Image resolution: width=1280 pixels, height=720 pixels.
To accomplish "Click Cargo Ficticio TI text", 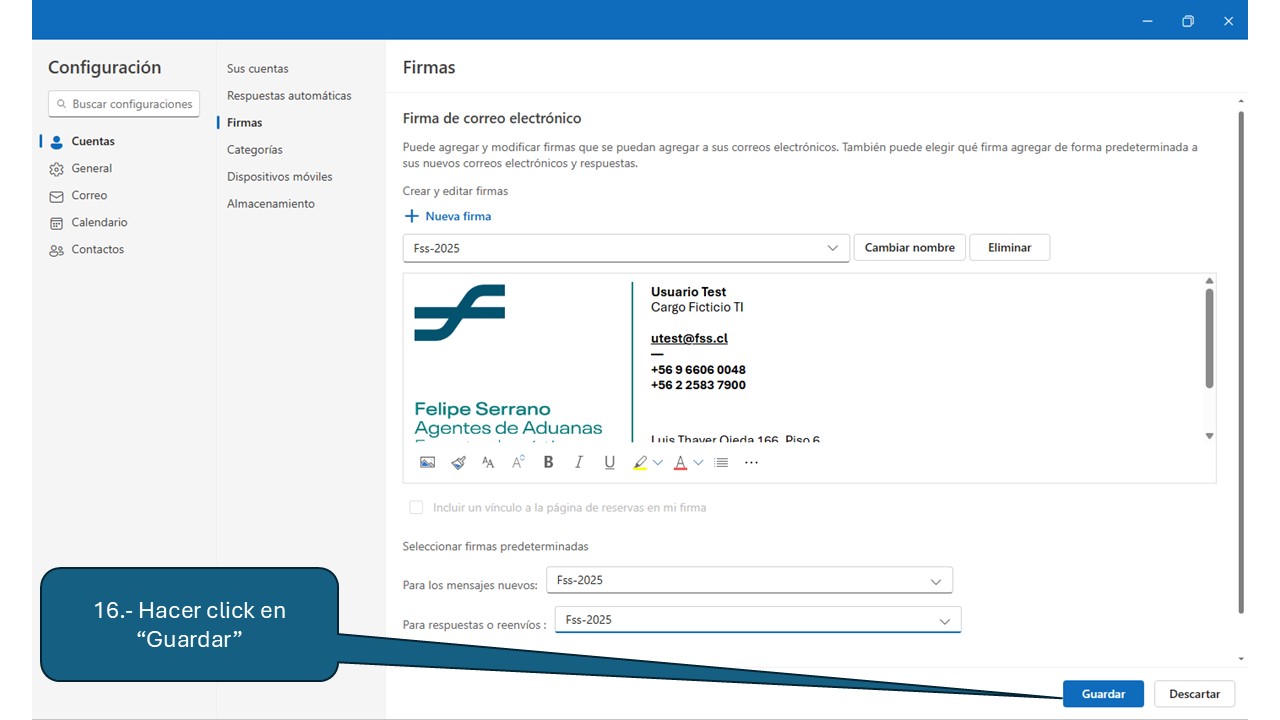I will [x=697, y=307].
